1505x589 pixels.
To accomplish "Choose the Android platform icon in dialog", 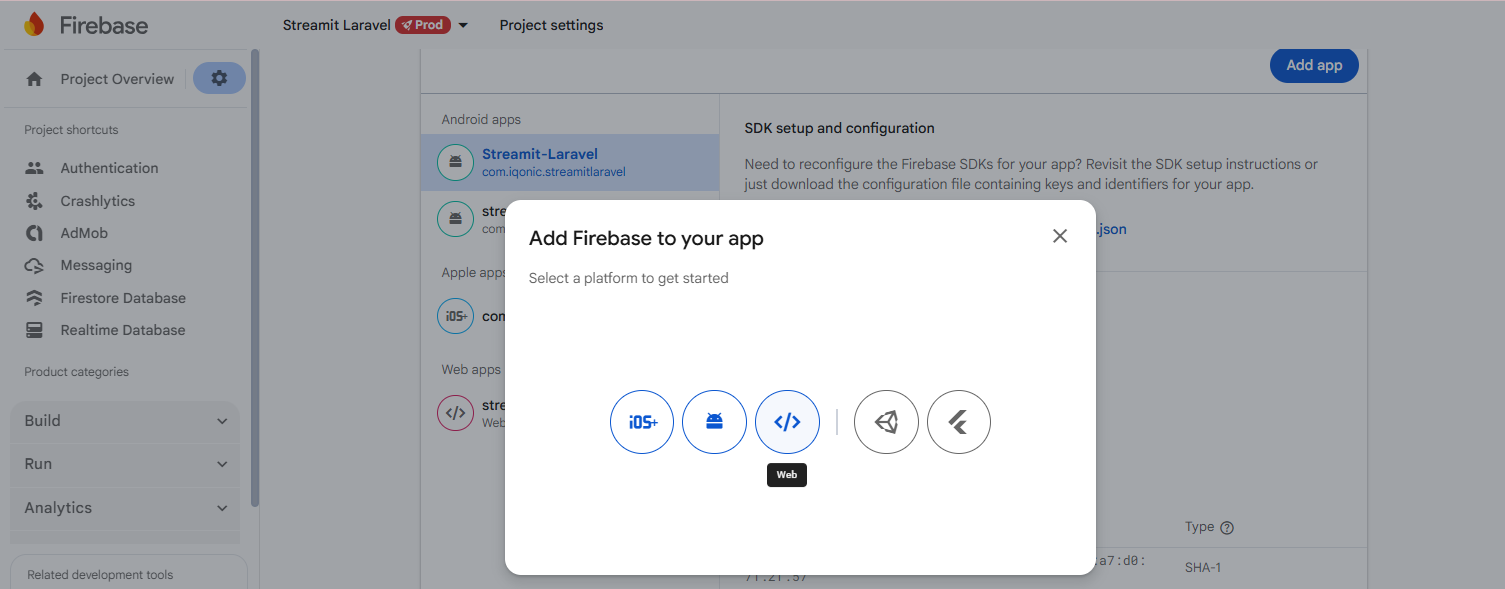I will (x=714, y=422).
